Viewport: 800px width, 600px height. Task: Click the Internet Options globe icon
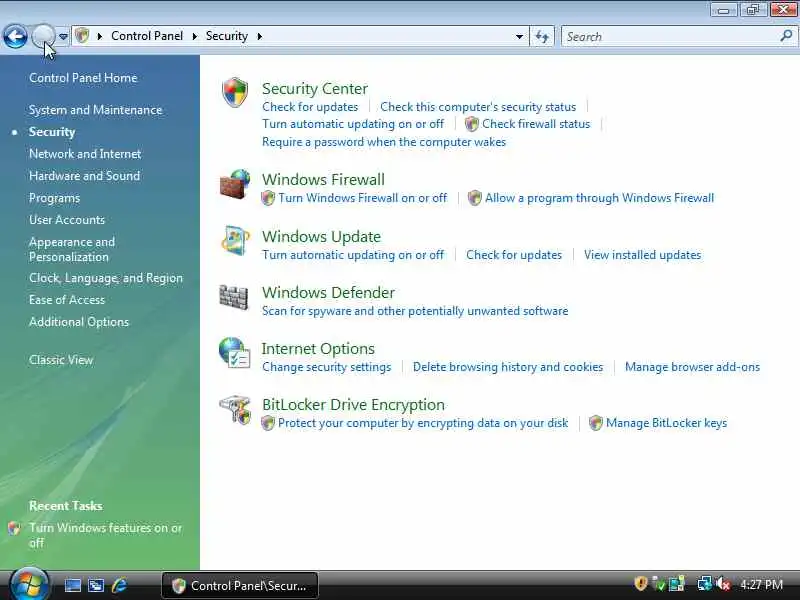click(234, 353)
